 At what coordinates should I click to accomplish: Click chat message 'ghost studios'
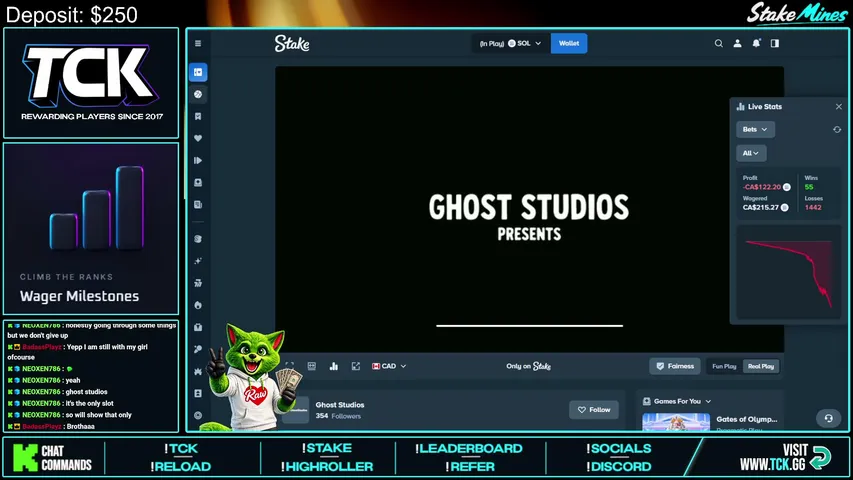pos(86,392)
